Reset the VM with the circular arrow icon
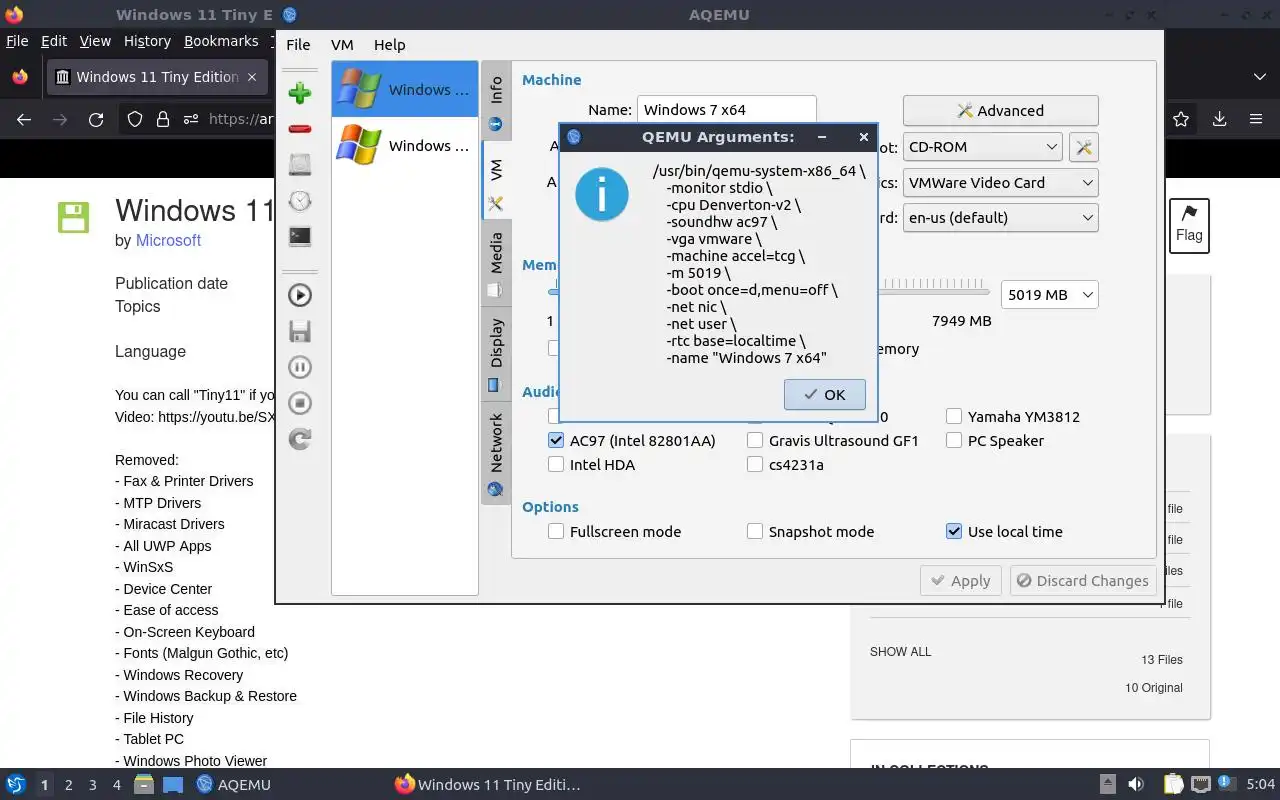The width and height of the screenshot is (1280, 800). click(x=299, y=439)
